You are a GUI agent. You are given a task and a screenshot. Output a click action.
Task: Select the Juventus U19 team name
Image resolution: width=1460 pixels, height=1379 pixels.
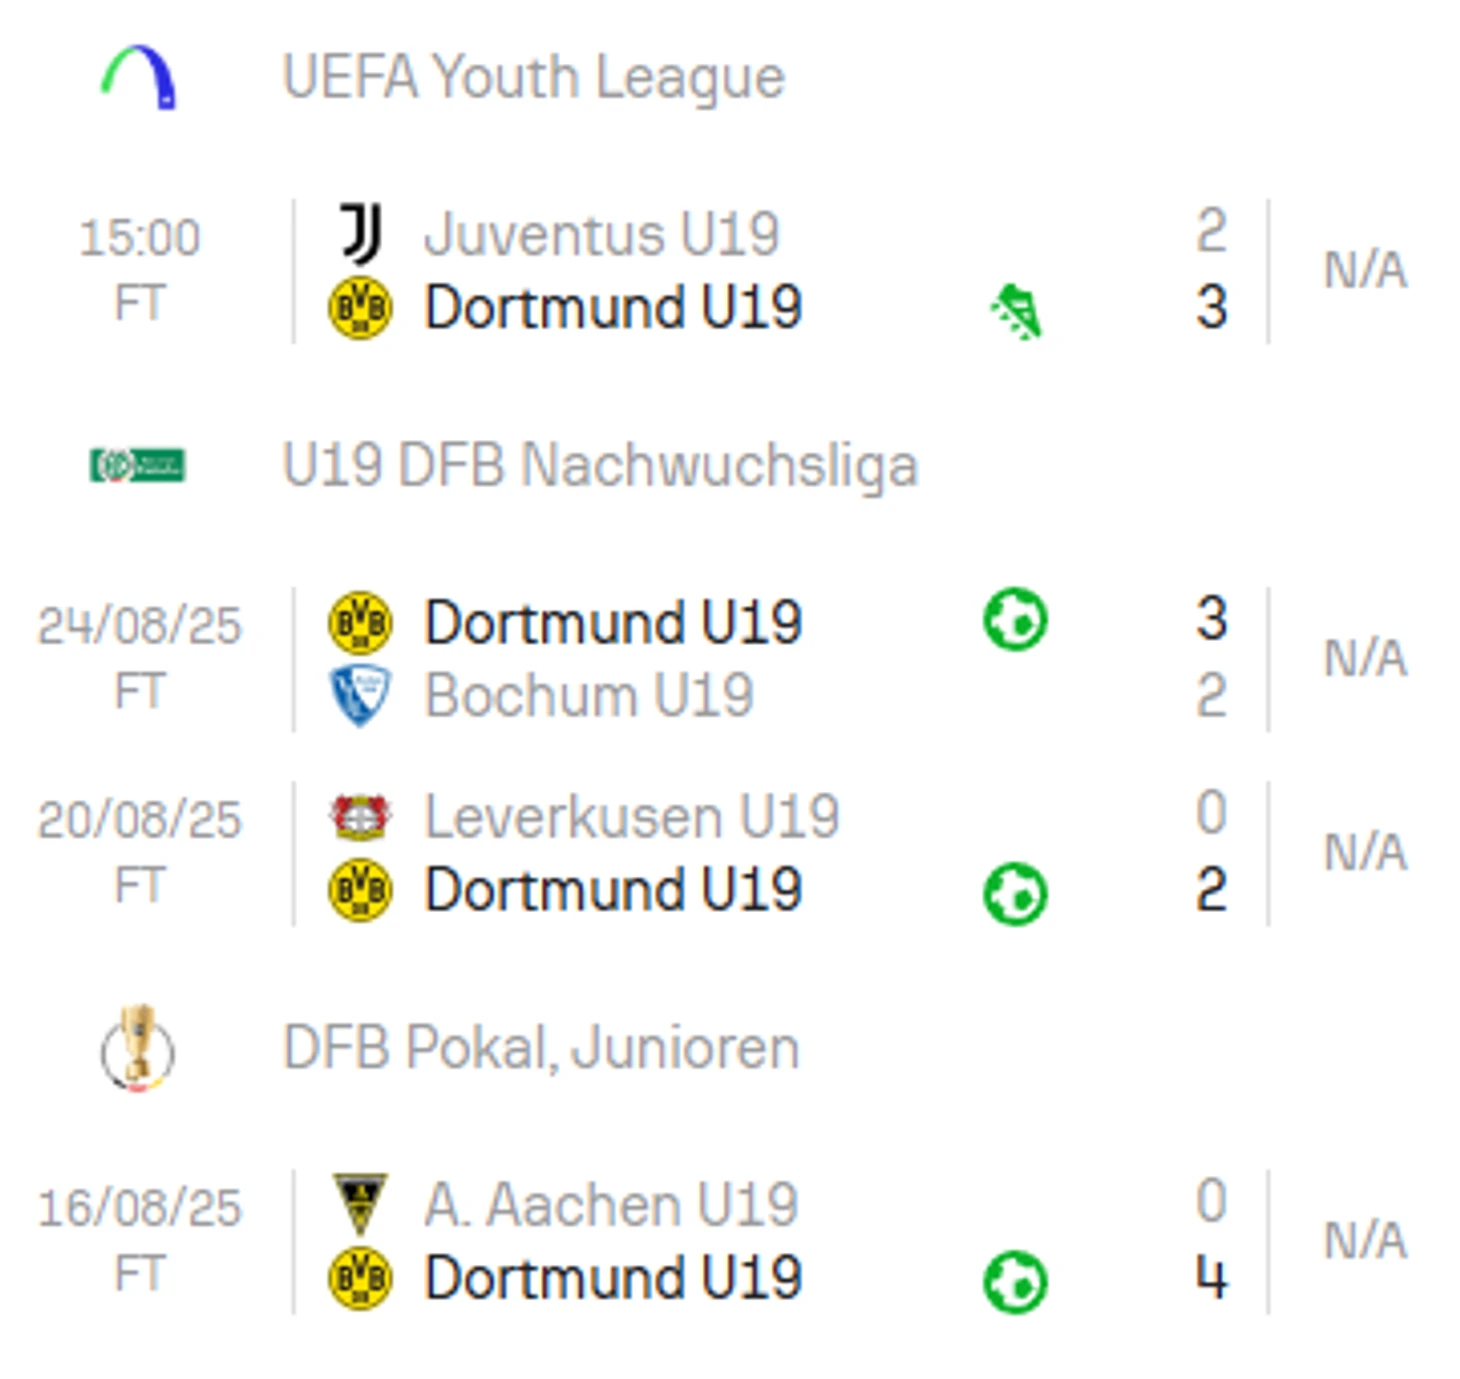pos(601,234)
